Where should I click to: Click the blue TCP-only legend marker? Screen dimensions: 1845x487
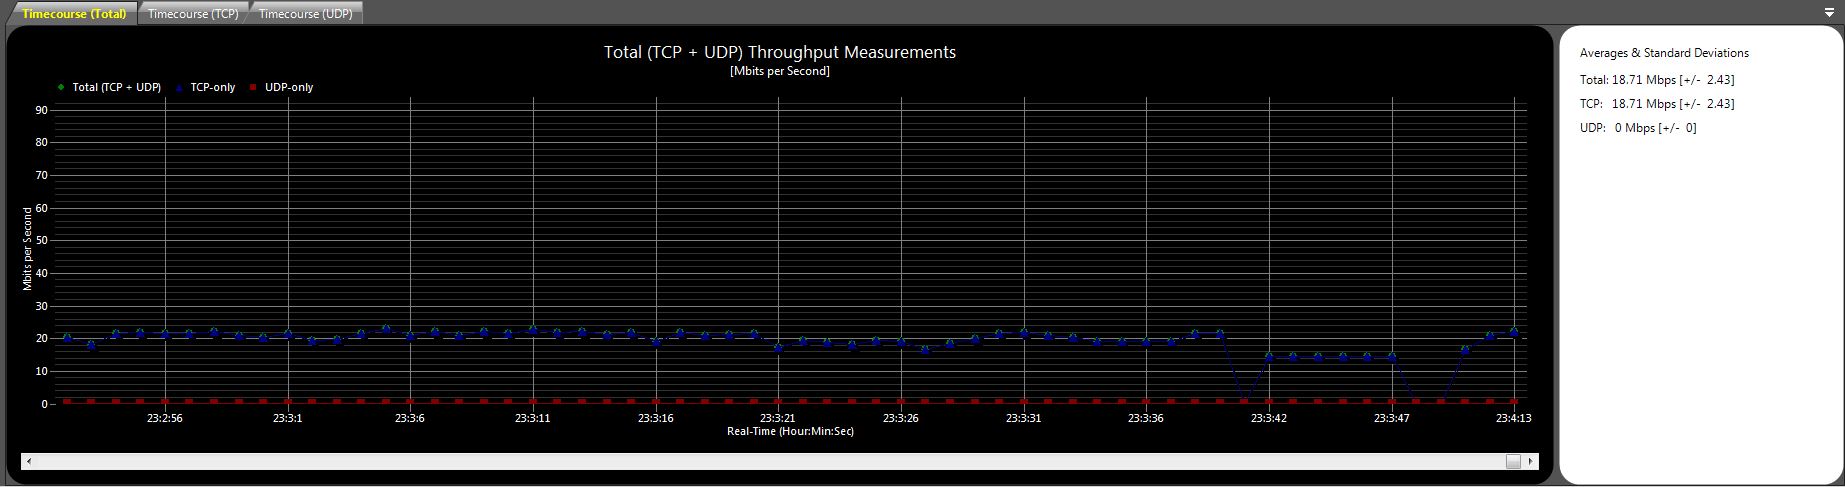(x=180, y=87)
